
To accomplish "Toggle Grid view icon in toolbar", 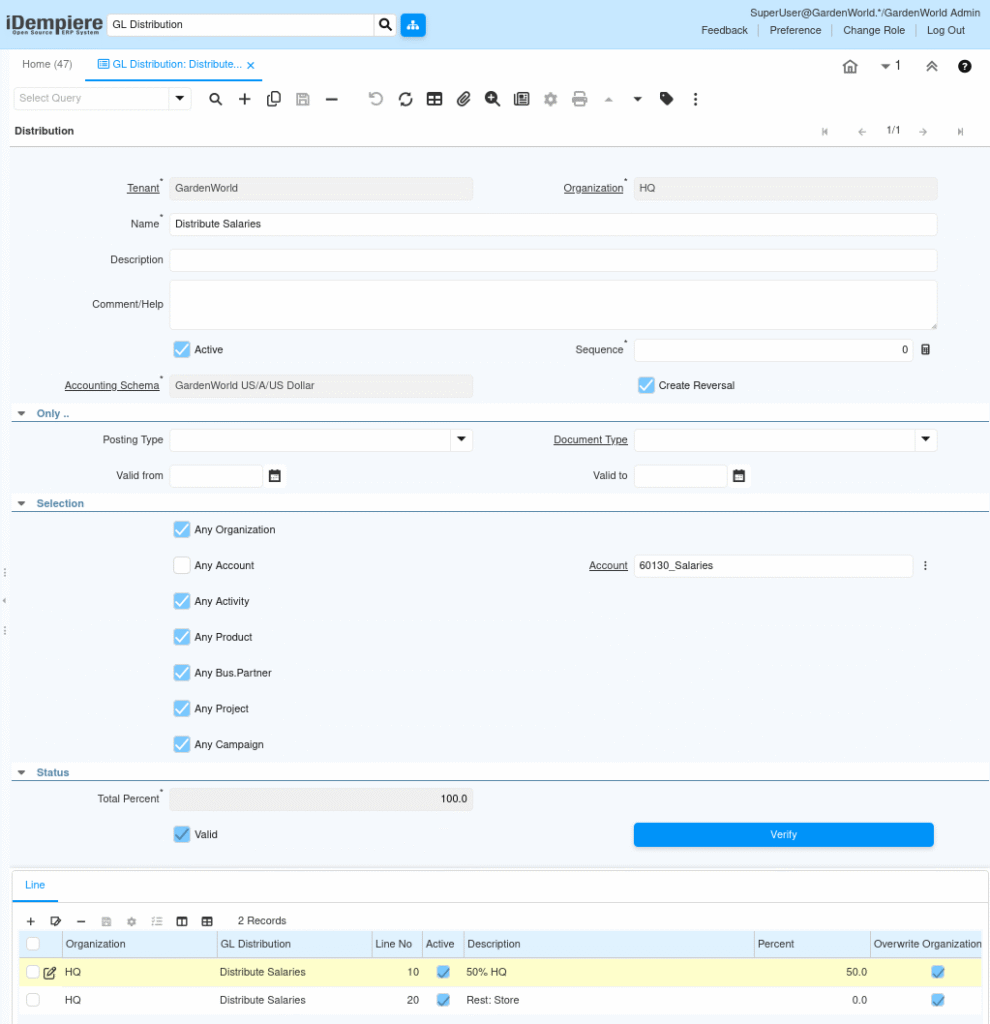I will (434, 99).
